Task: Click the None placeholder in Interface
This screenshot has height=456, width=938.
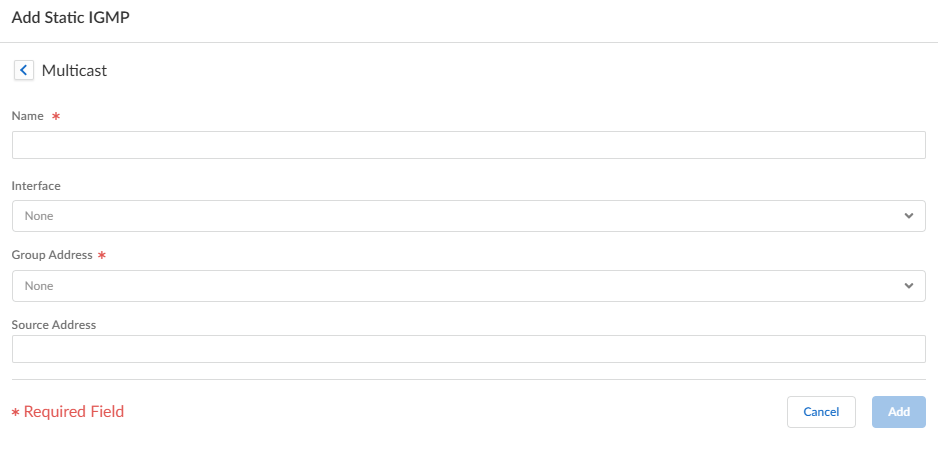Action: [39, 216]
